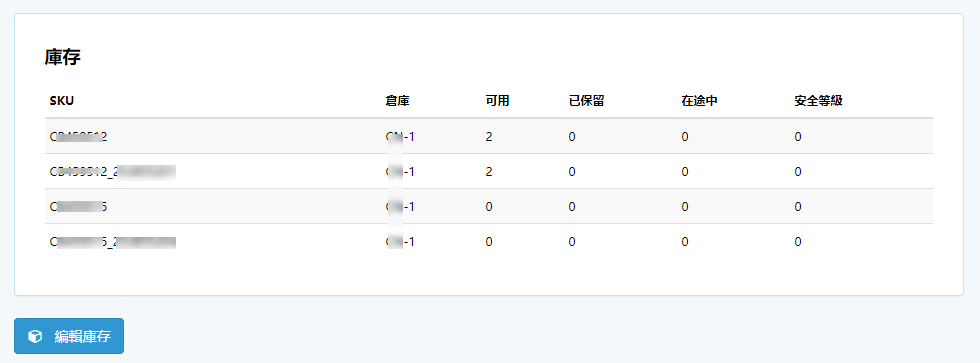This screenshot has width=980, height=363.
Task: Click the warehouse cell in first row
Action: pyautogui.click(x=401, y=136)
